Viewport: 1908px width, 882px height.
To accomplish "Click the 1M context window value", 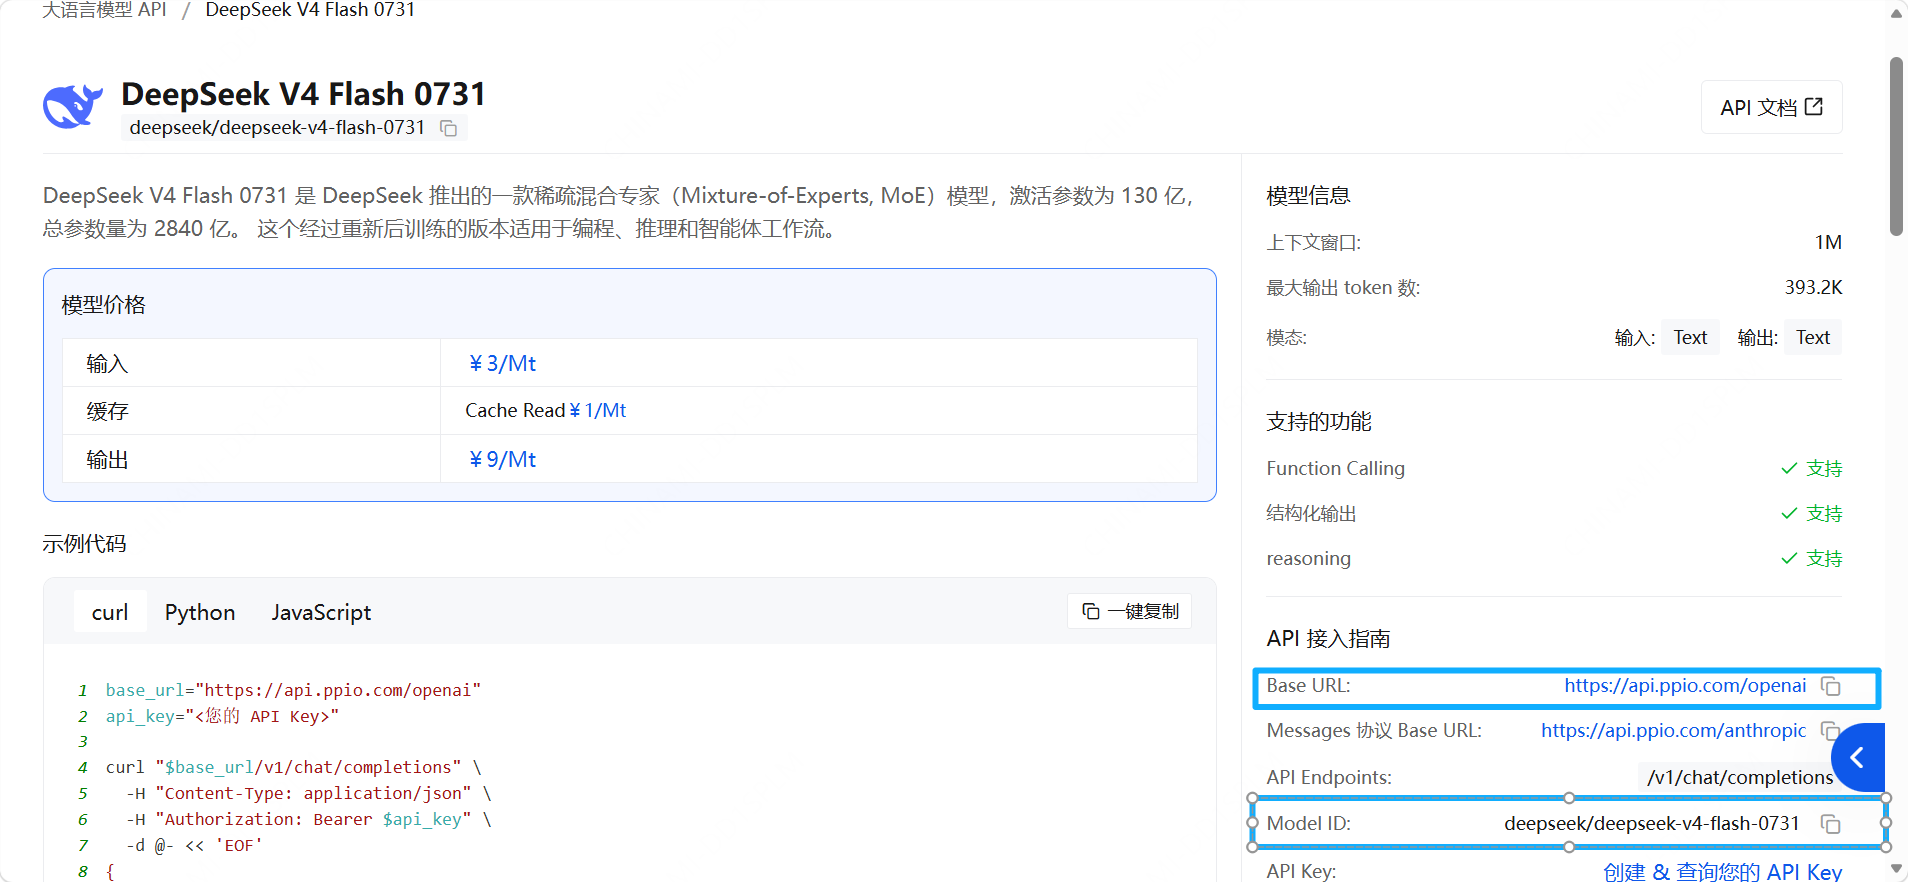I will pos(1828,243).
